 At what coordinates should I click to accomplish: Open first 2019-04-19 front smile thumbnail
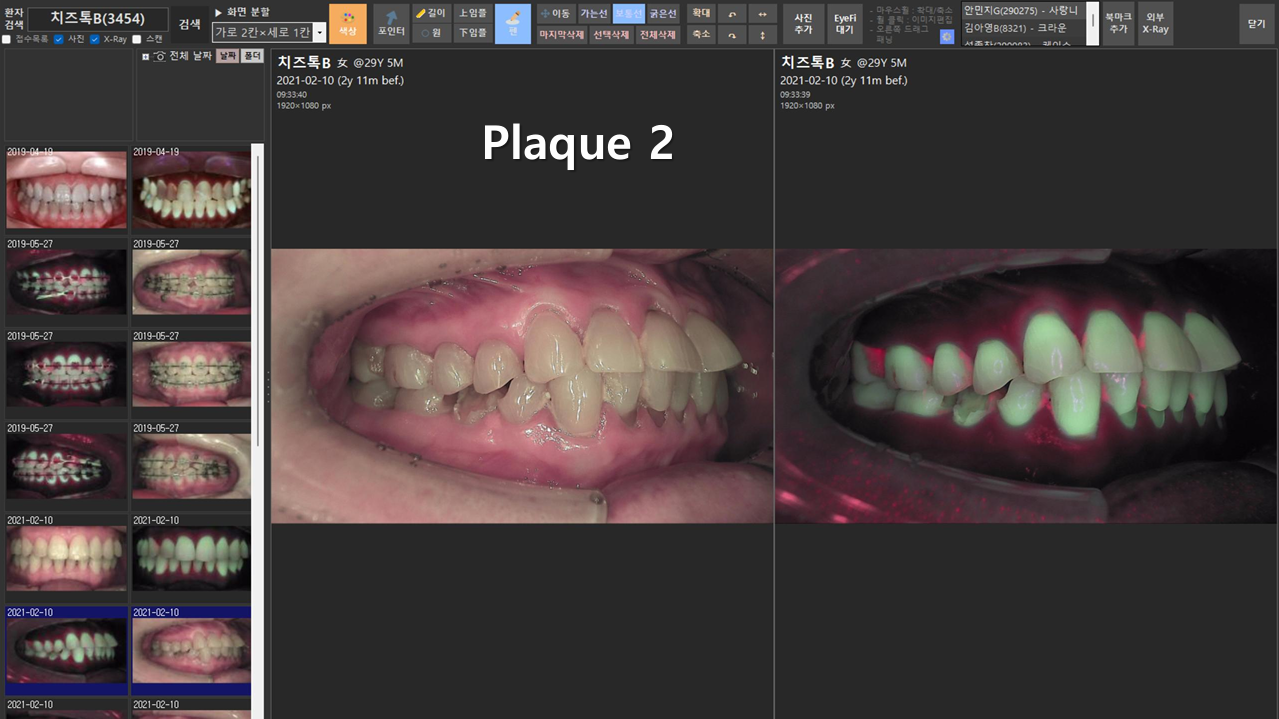point(67,190)
